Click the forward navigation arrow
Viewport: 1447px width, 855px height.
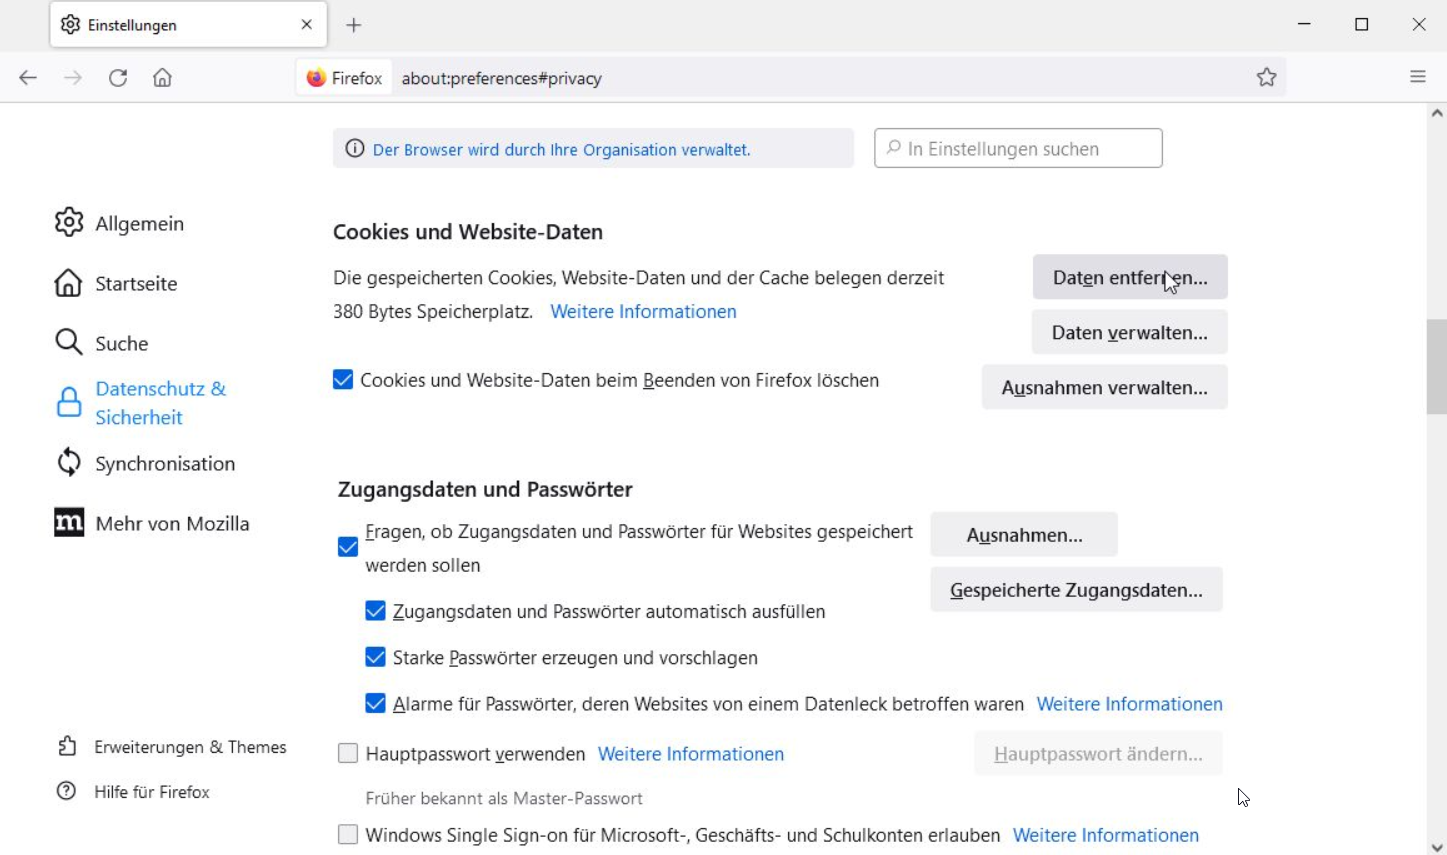click(73, 78)
